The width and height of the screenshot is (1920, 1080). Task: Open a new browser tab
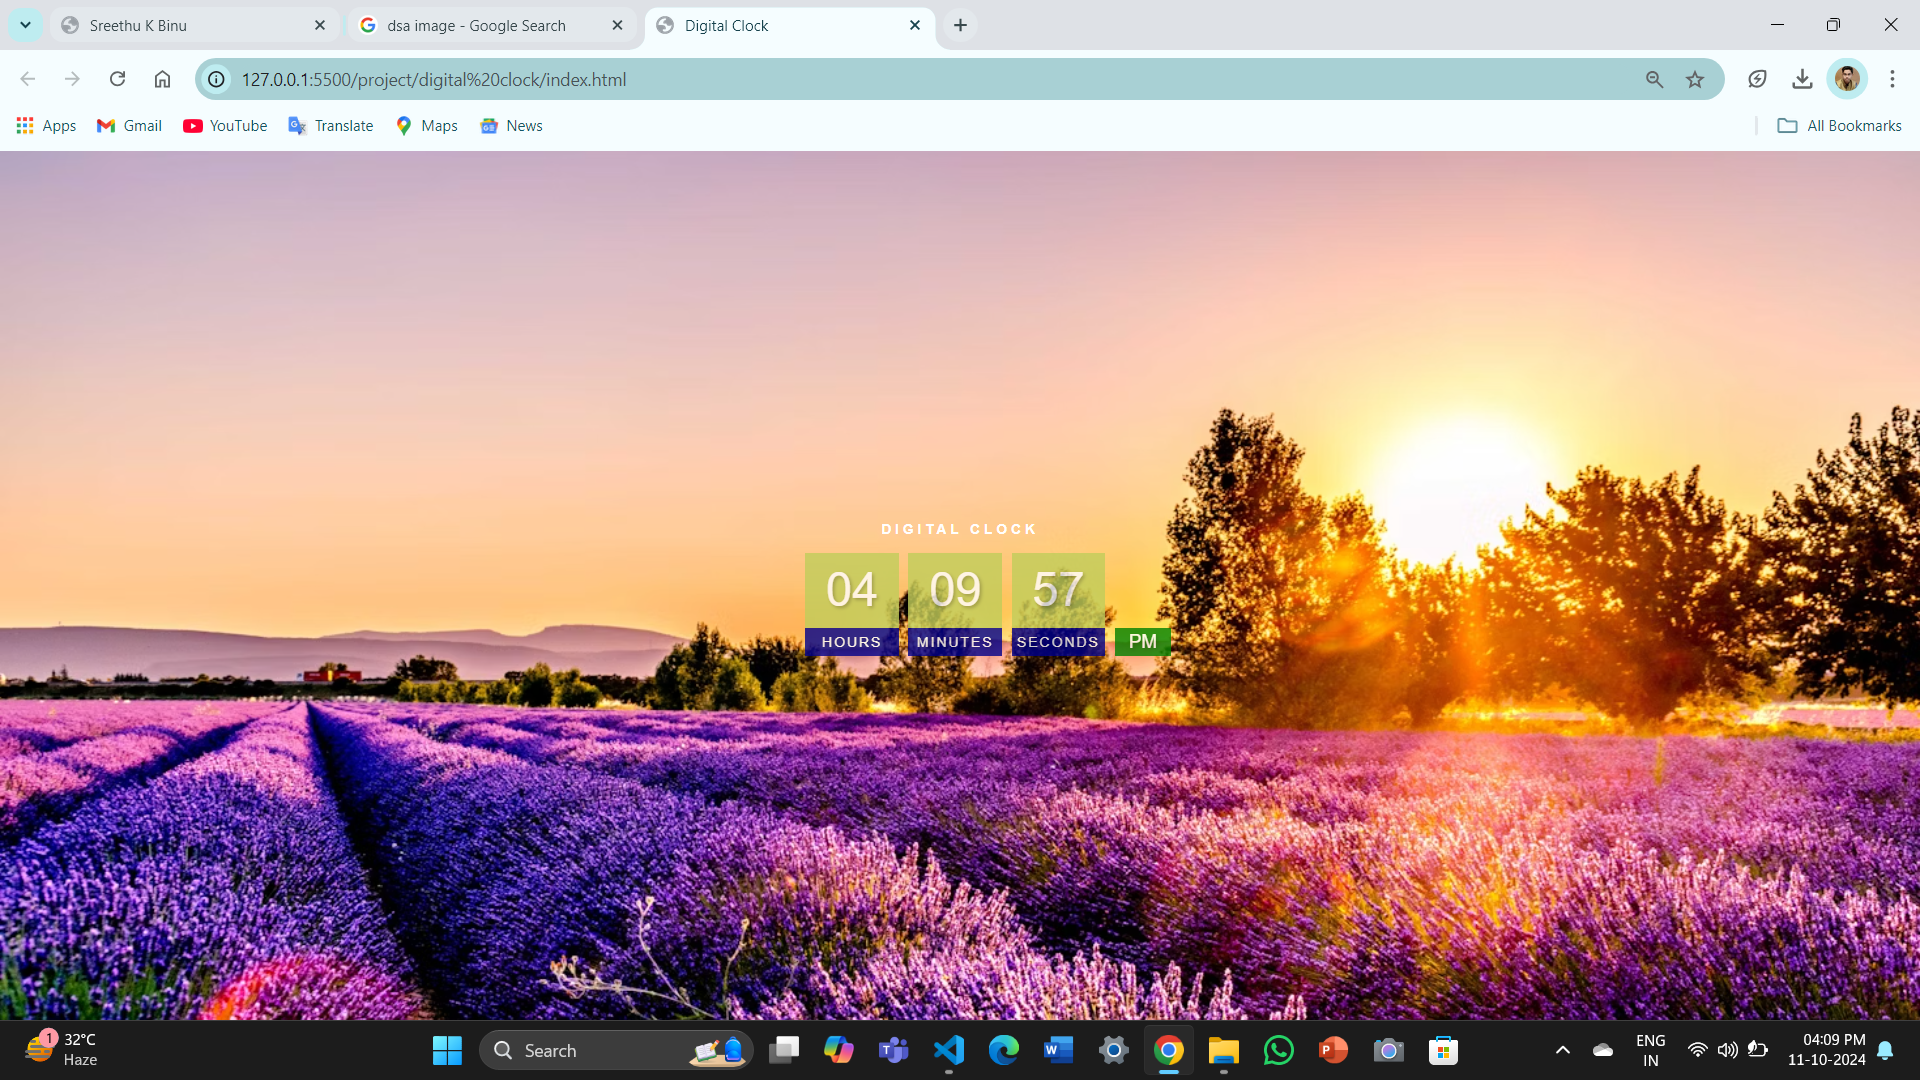tap(960, 26)
